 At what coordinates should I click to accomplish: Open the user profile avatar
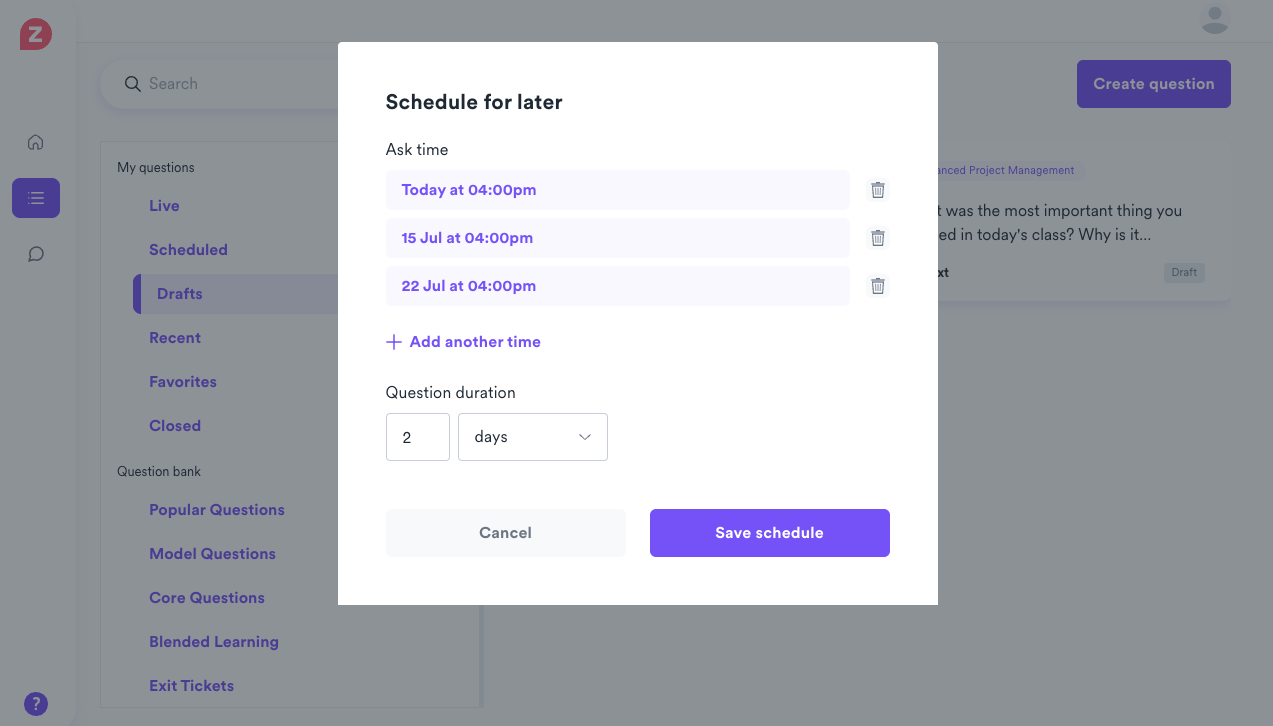(x=1214, y=19)
